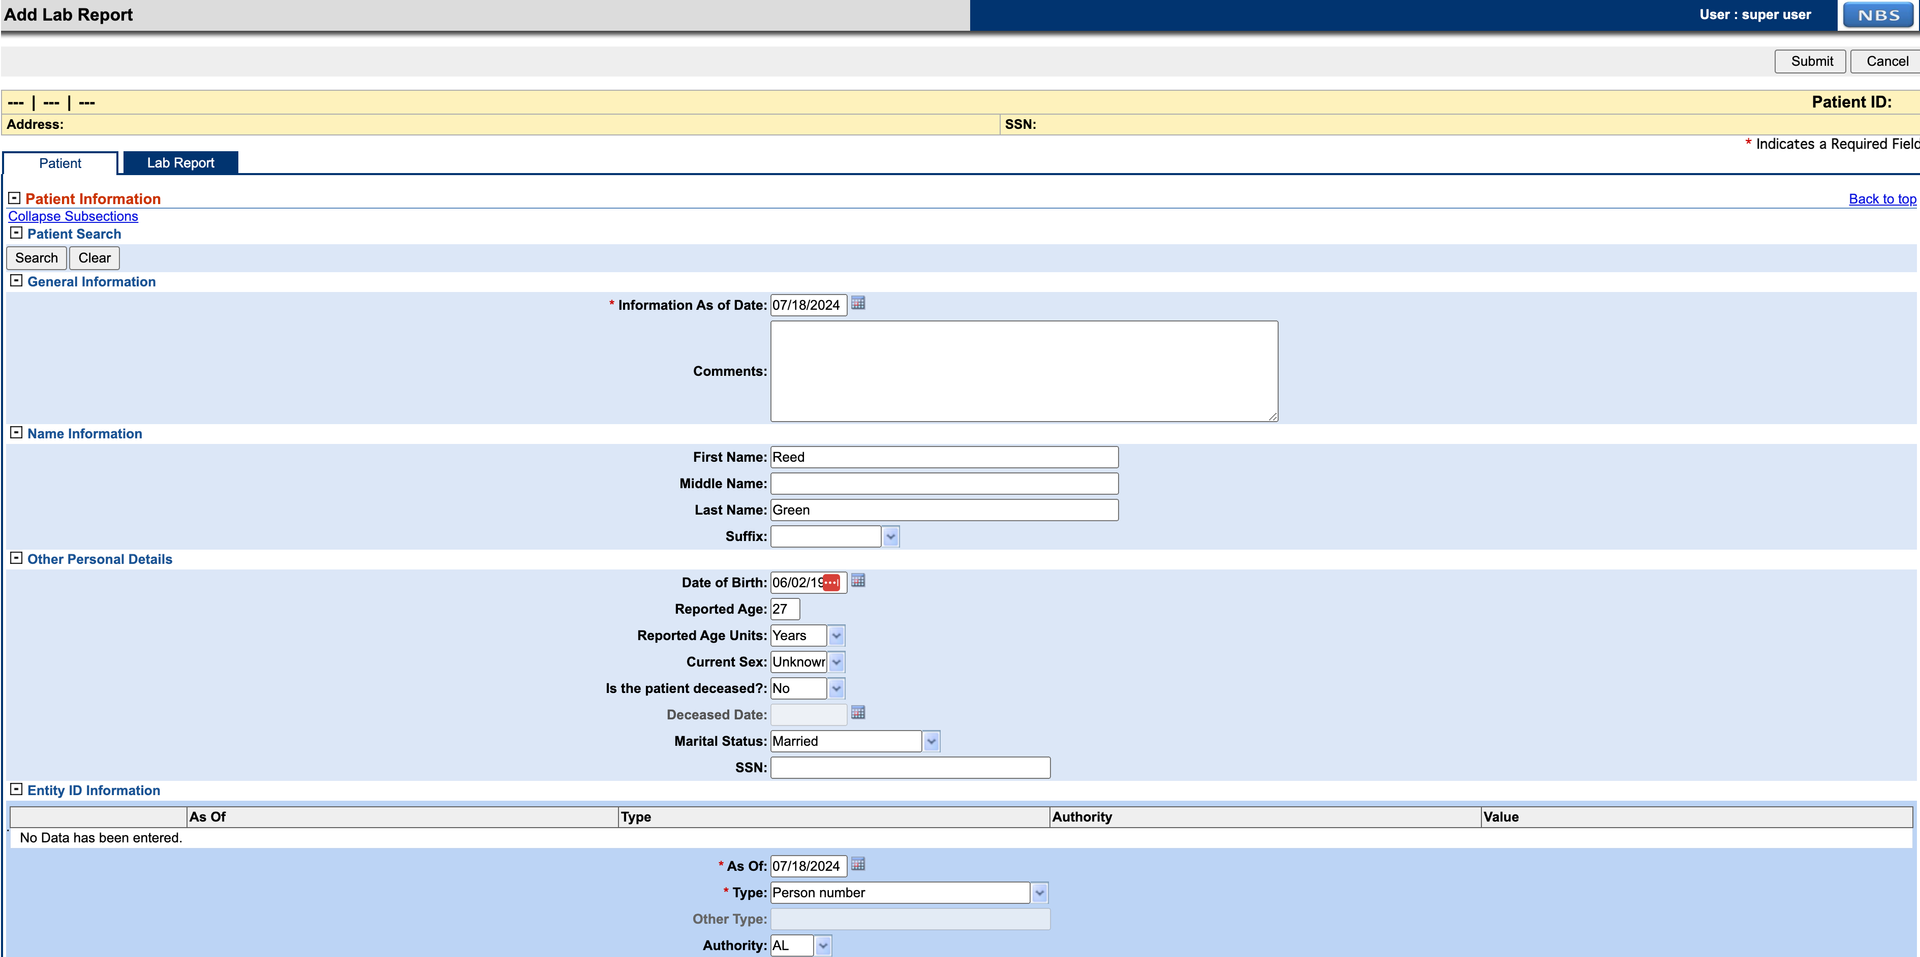Open the As Of calendar picker
The height and width of the screenshot is (957, 1920).
(858, 865)
